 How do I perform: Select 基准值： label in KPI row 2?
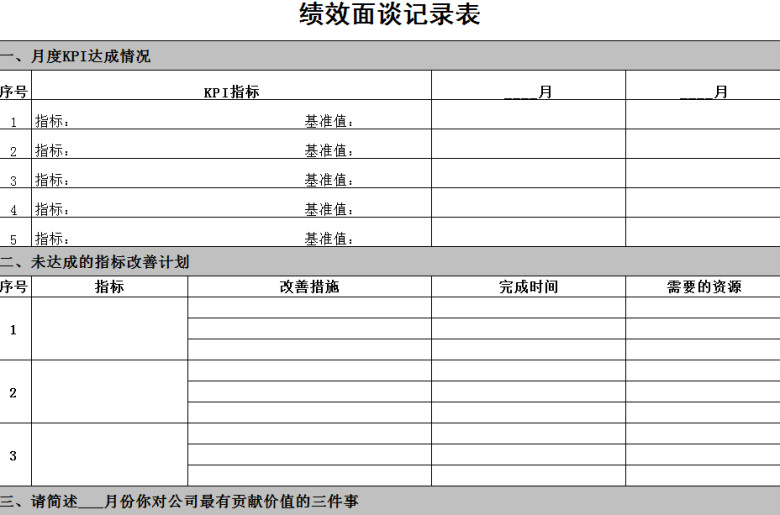(x=329, y=151)
